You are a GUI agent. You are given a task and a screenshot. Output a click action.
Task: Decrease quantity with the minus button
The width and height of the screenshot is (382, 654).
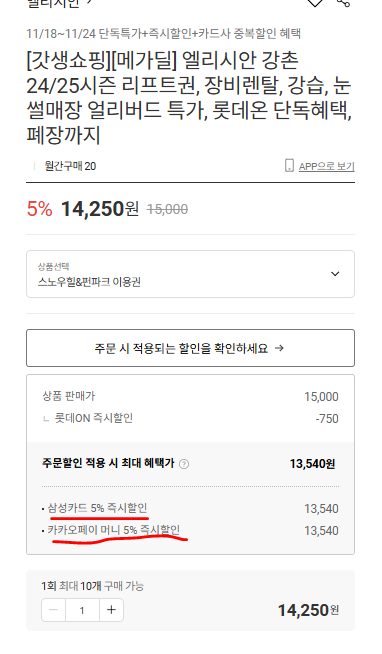pyautogui.click(x=53, y=610)
